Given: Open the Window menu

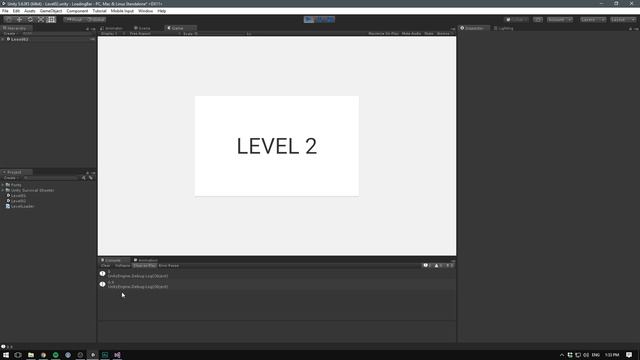Looking at the screenshot, I should [x=145, y=11].
